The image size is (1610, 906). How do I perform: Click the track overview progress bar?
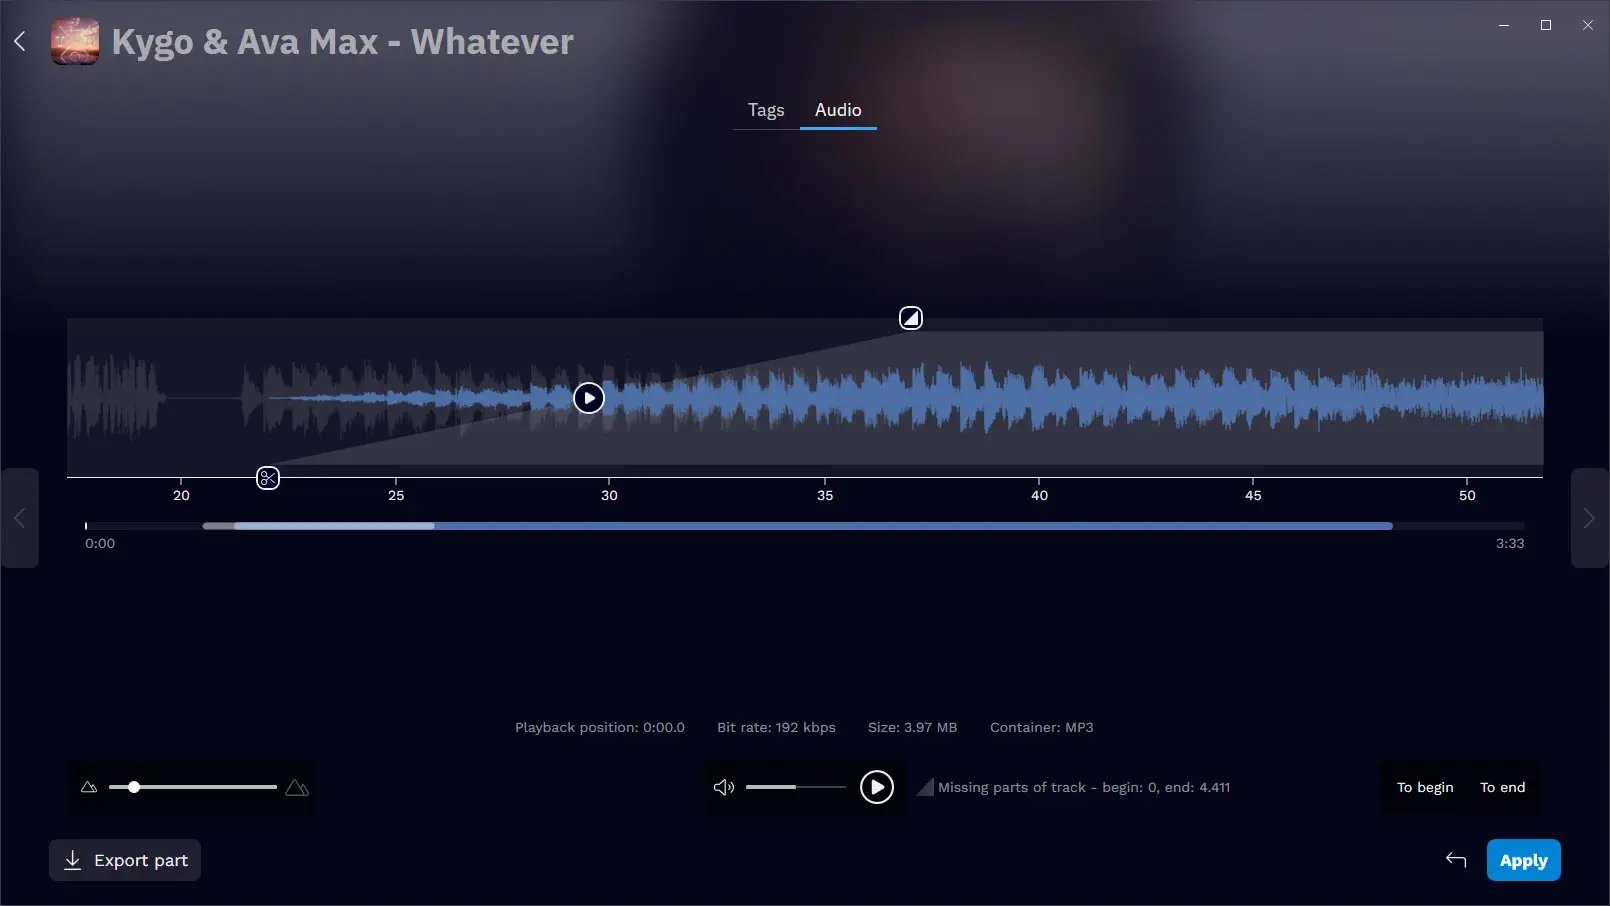pyautogui.click(x=805, y=526)
